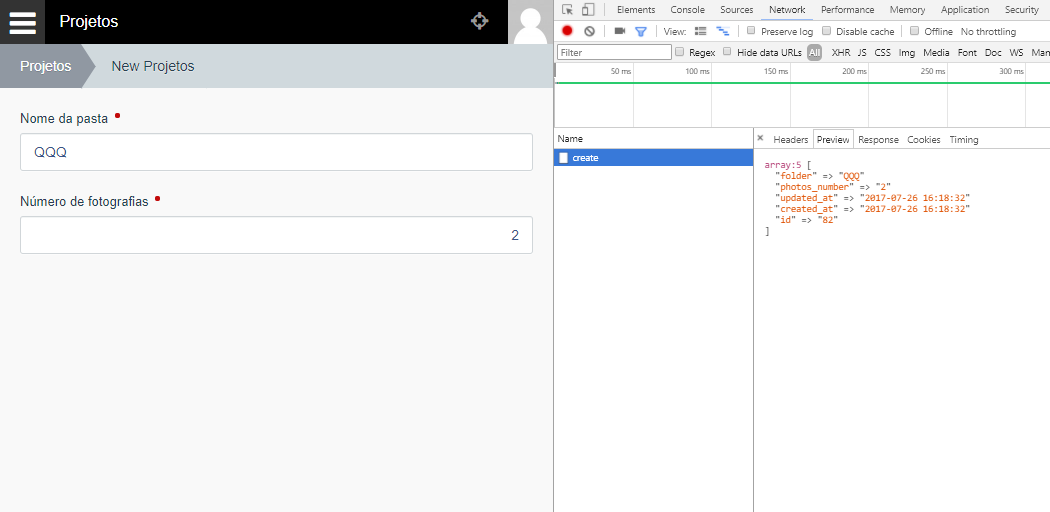Image resolution: width=1050 pixels, height=512 pixels.
Task: Open the Memory tab
Action: 907,9
